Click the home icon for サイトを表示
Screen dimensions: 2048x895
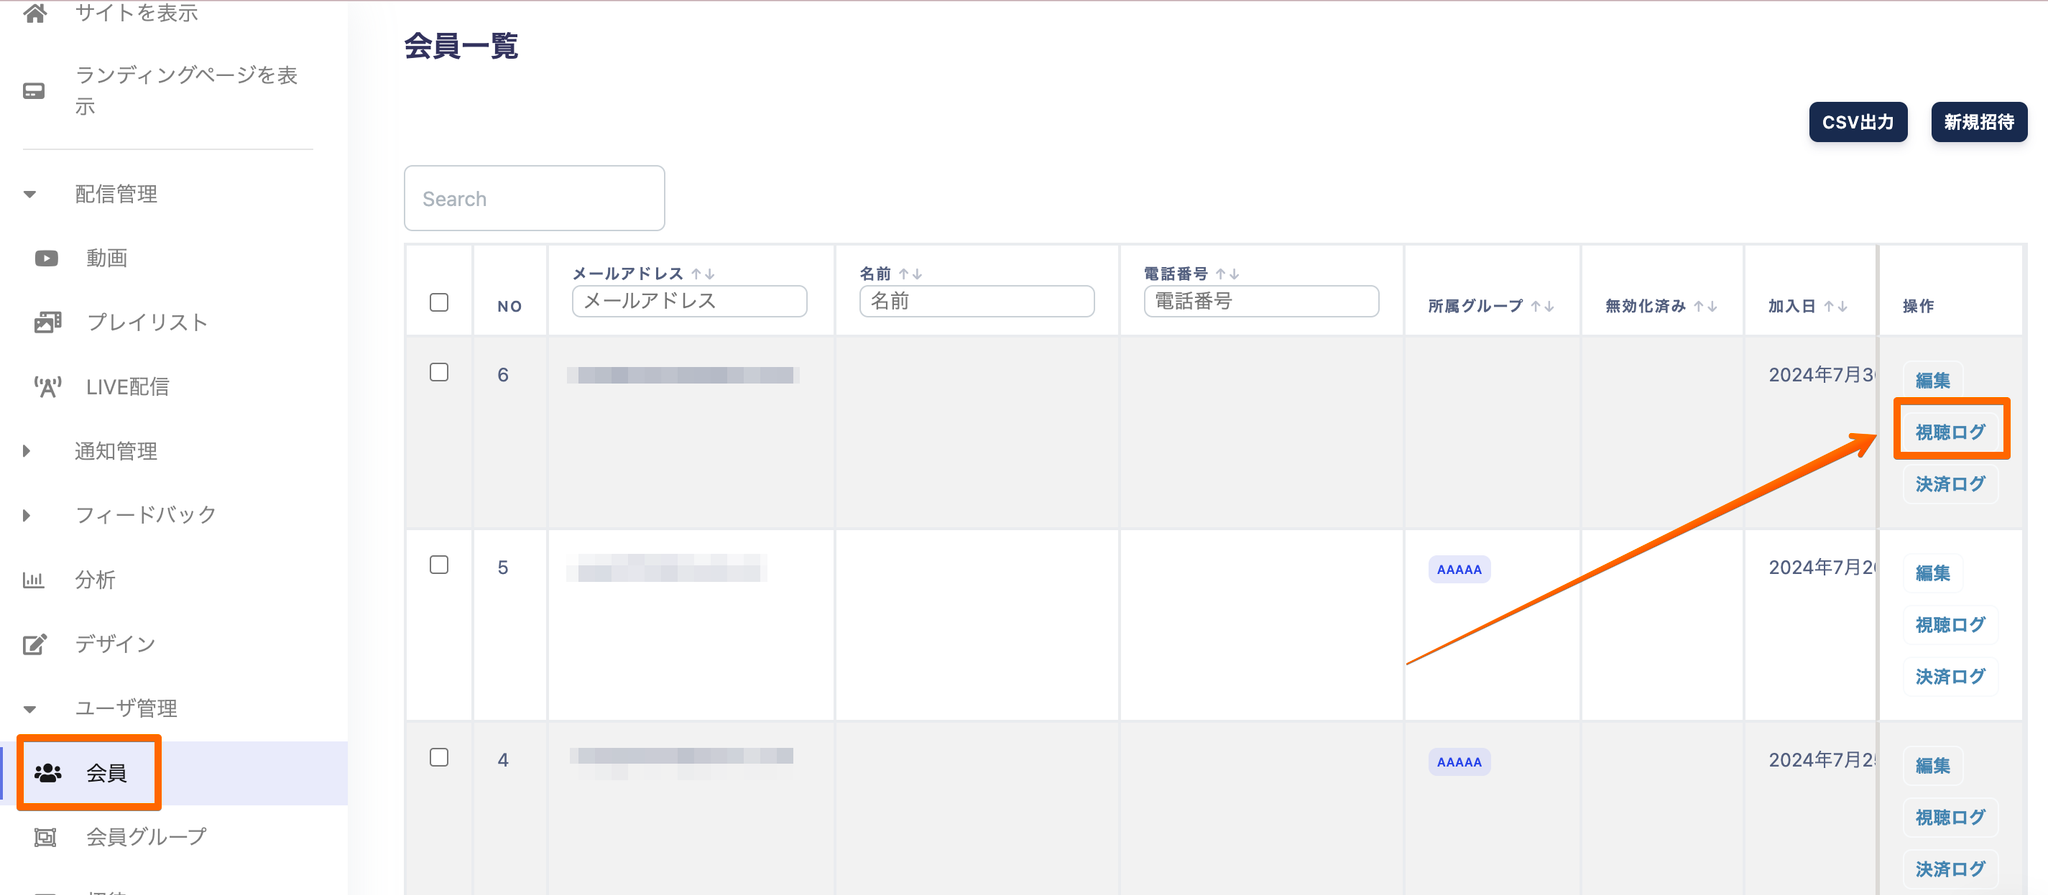tap(35, 13)
